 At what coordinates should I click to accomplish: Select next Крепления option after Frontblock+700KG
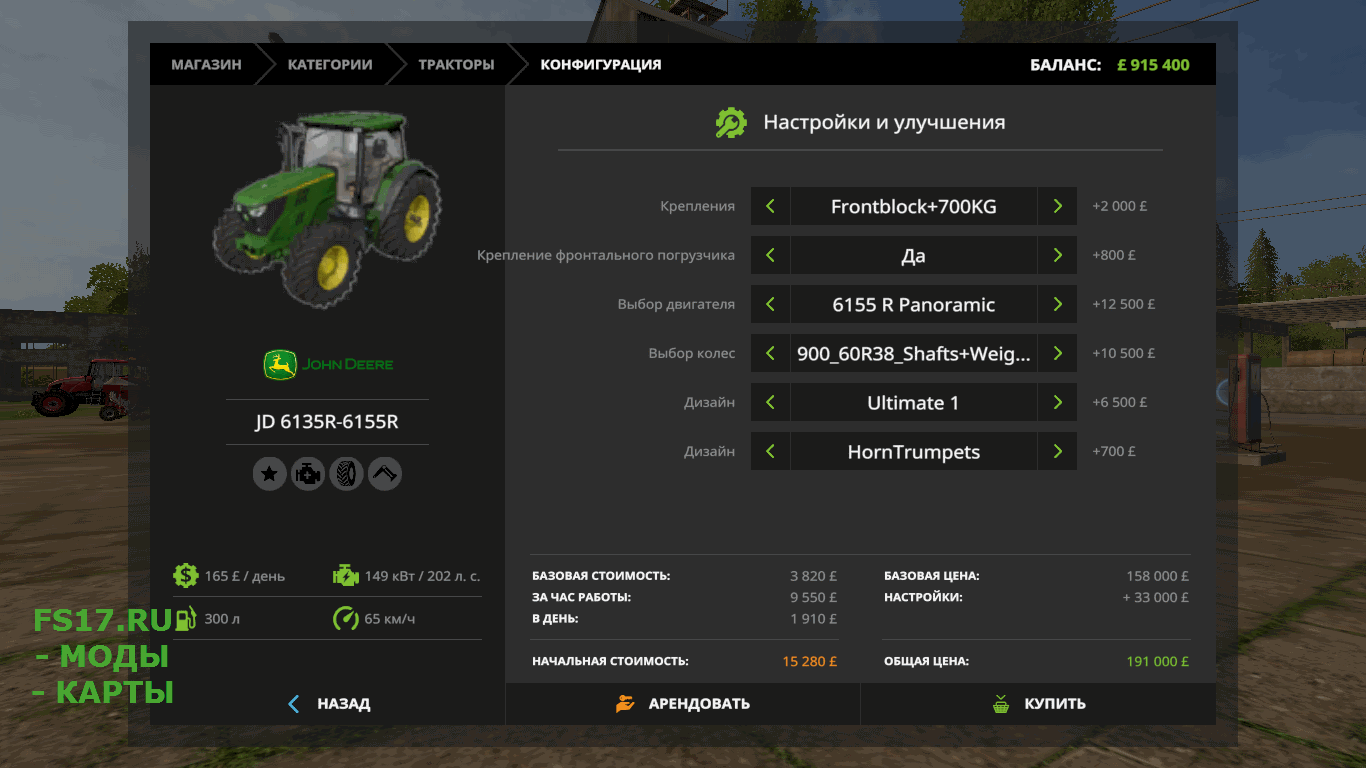click(x=1057, y=206)
